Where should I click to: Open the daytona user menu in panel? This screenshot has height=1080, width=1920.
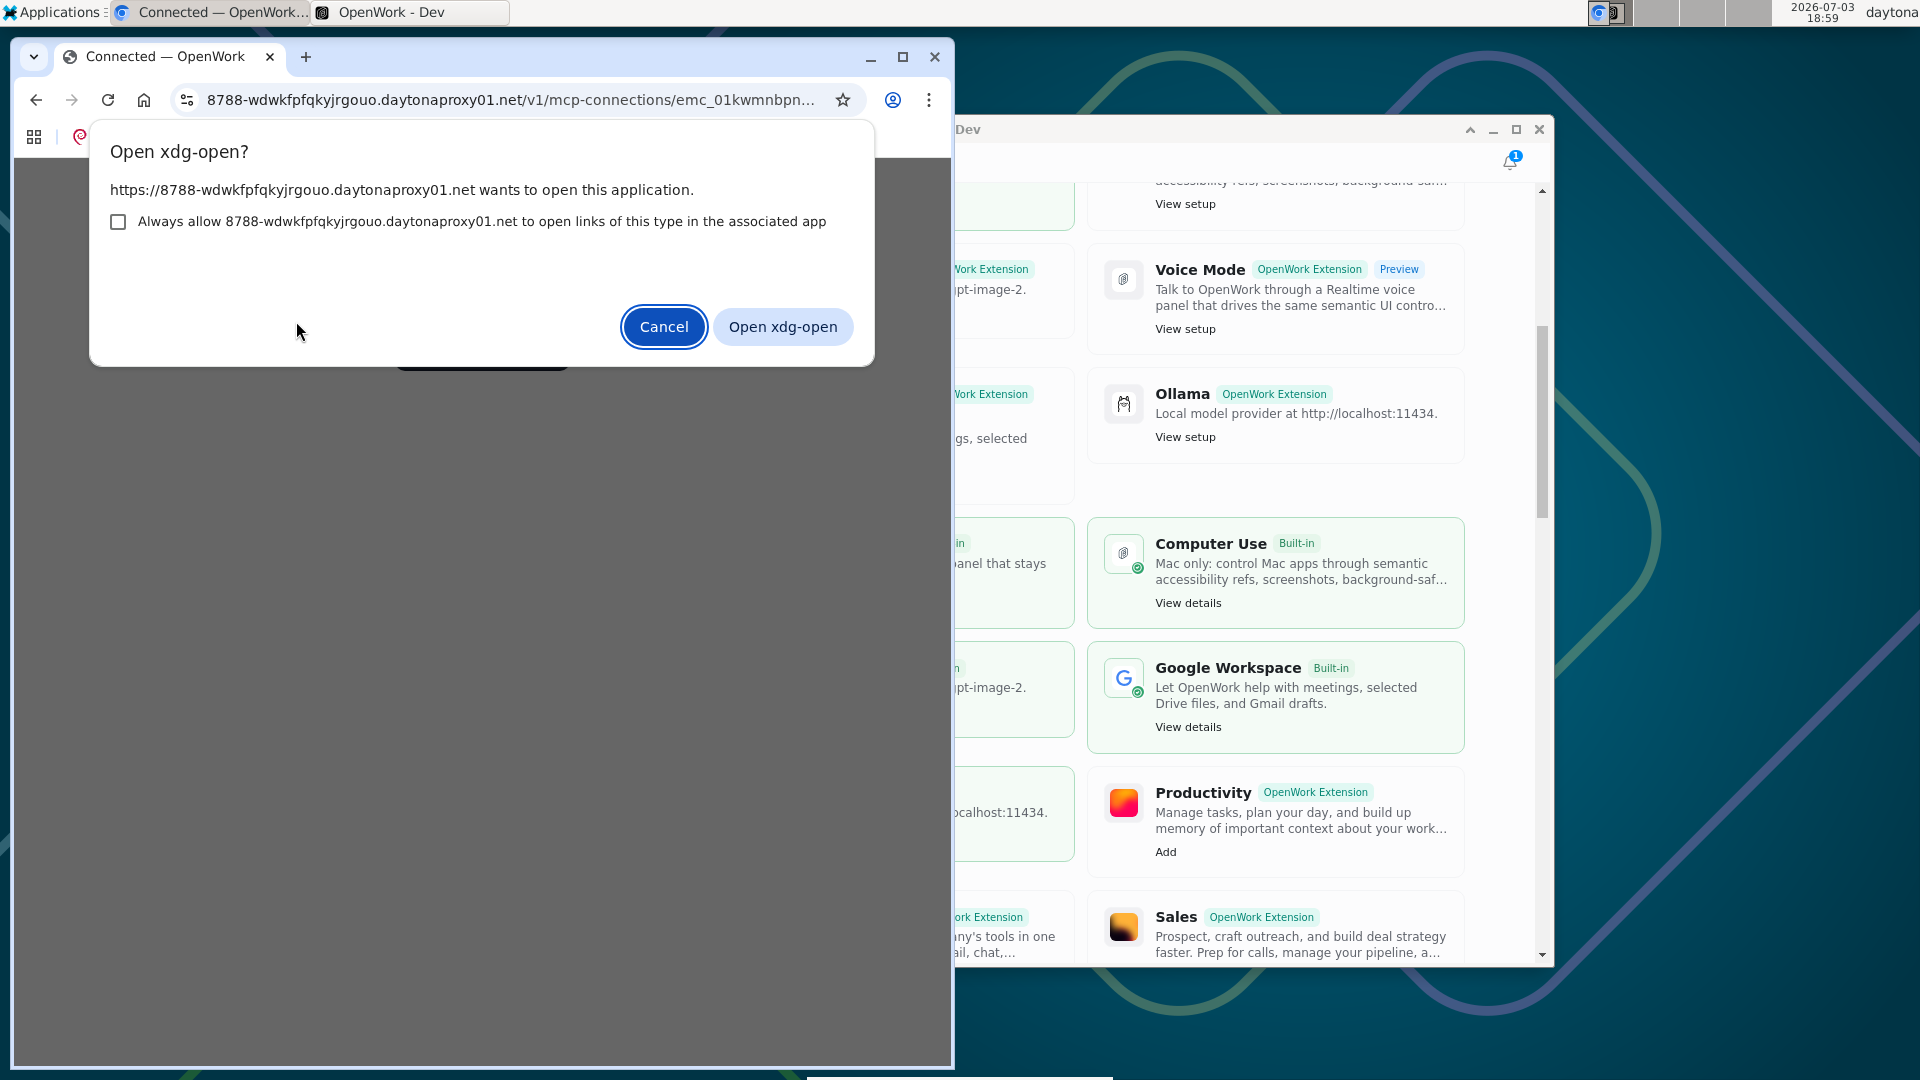(x=1891, y=13)
